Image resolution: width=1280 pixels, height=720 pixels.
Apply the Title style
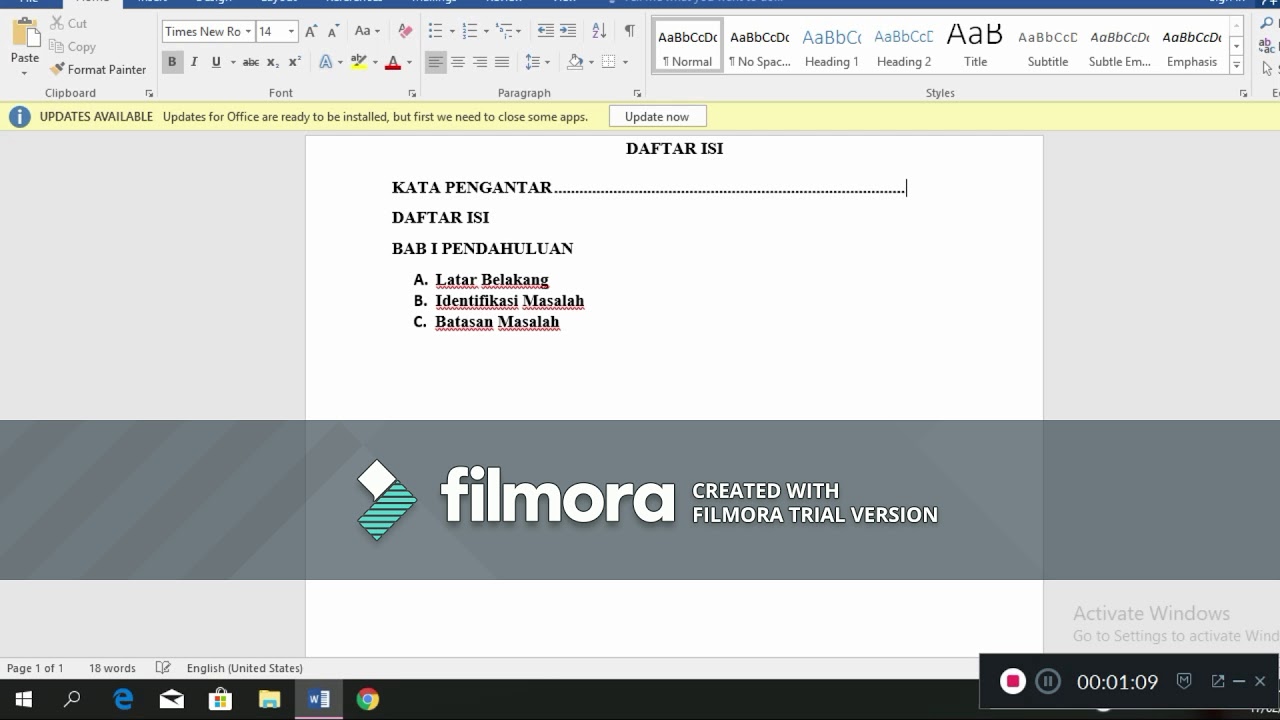[x=976, y=46]
